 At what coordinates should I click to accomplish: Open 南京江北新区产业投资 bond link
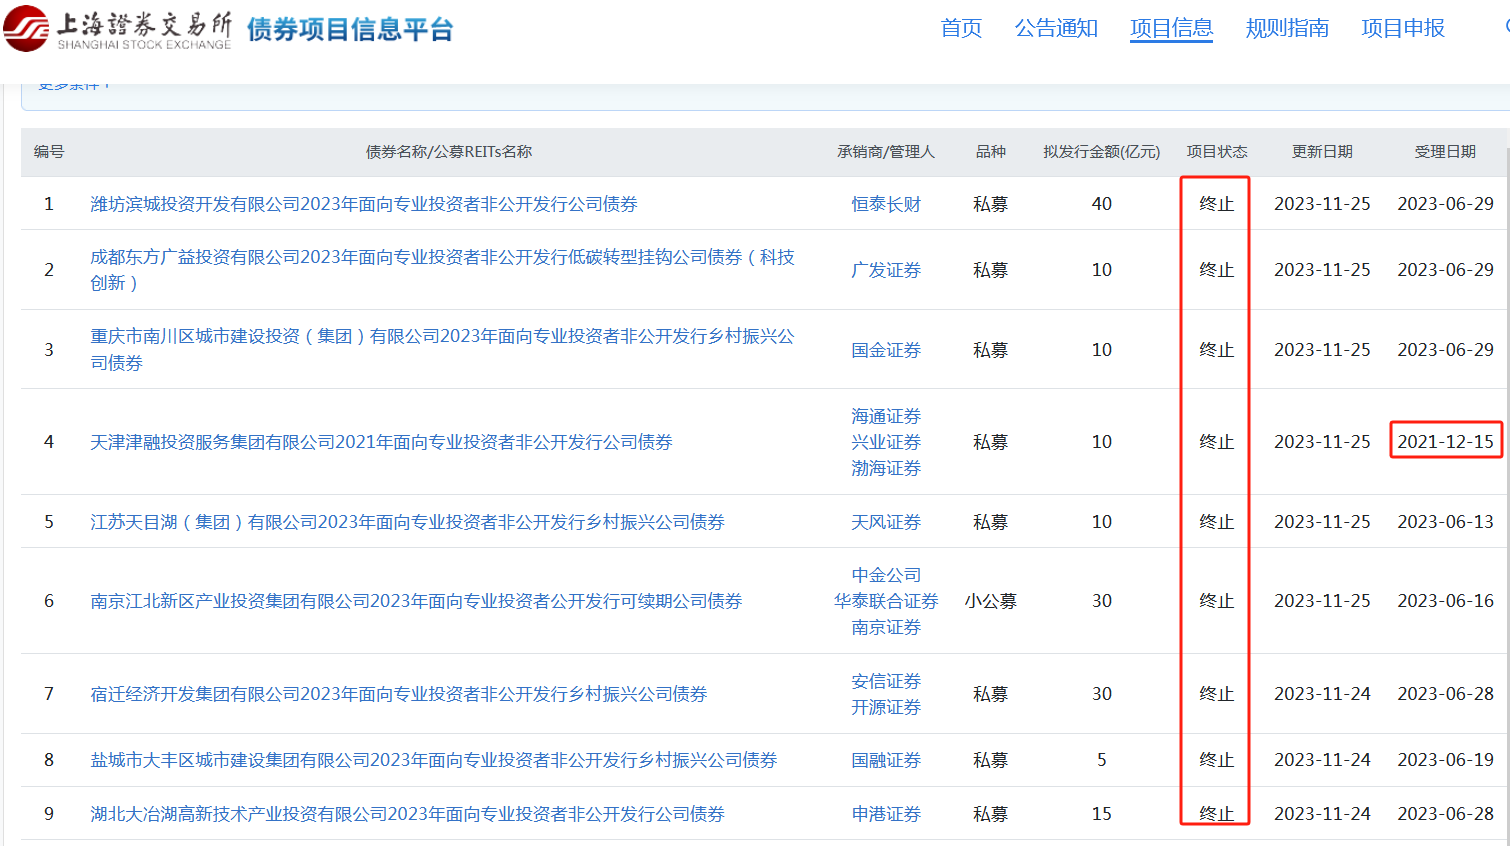(416, 601)
